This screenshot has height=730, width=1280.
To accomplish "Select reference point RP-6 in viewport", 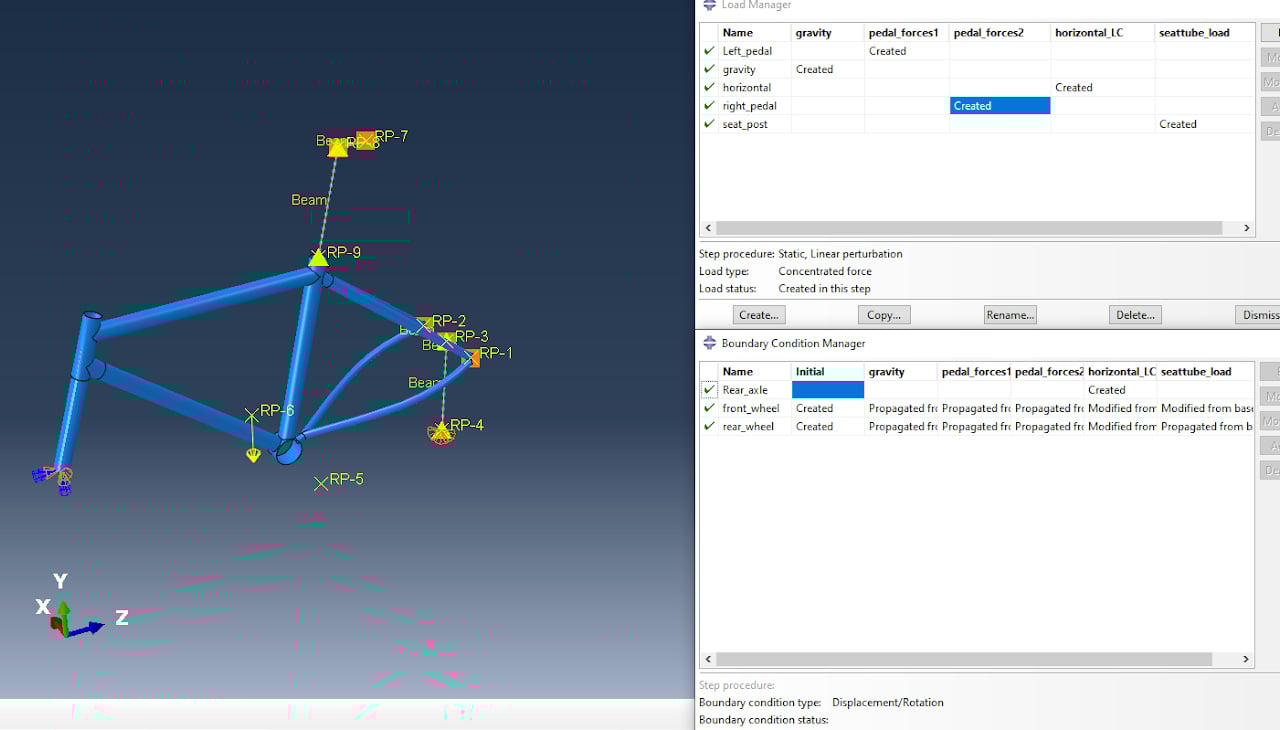I will pos(252,415).
